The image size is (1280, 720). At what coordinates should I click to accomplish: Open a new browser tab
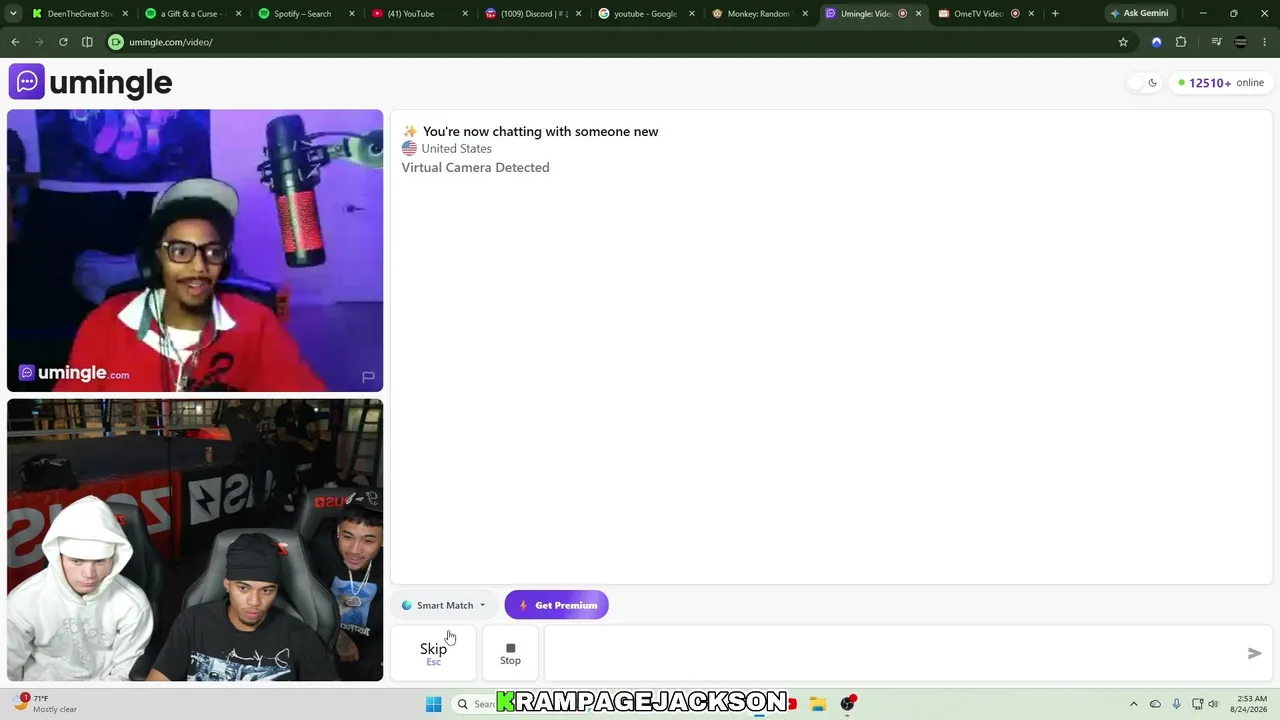pos(1055,14)
